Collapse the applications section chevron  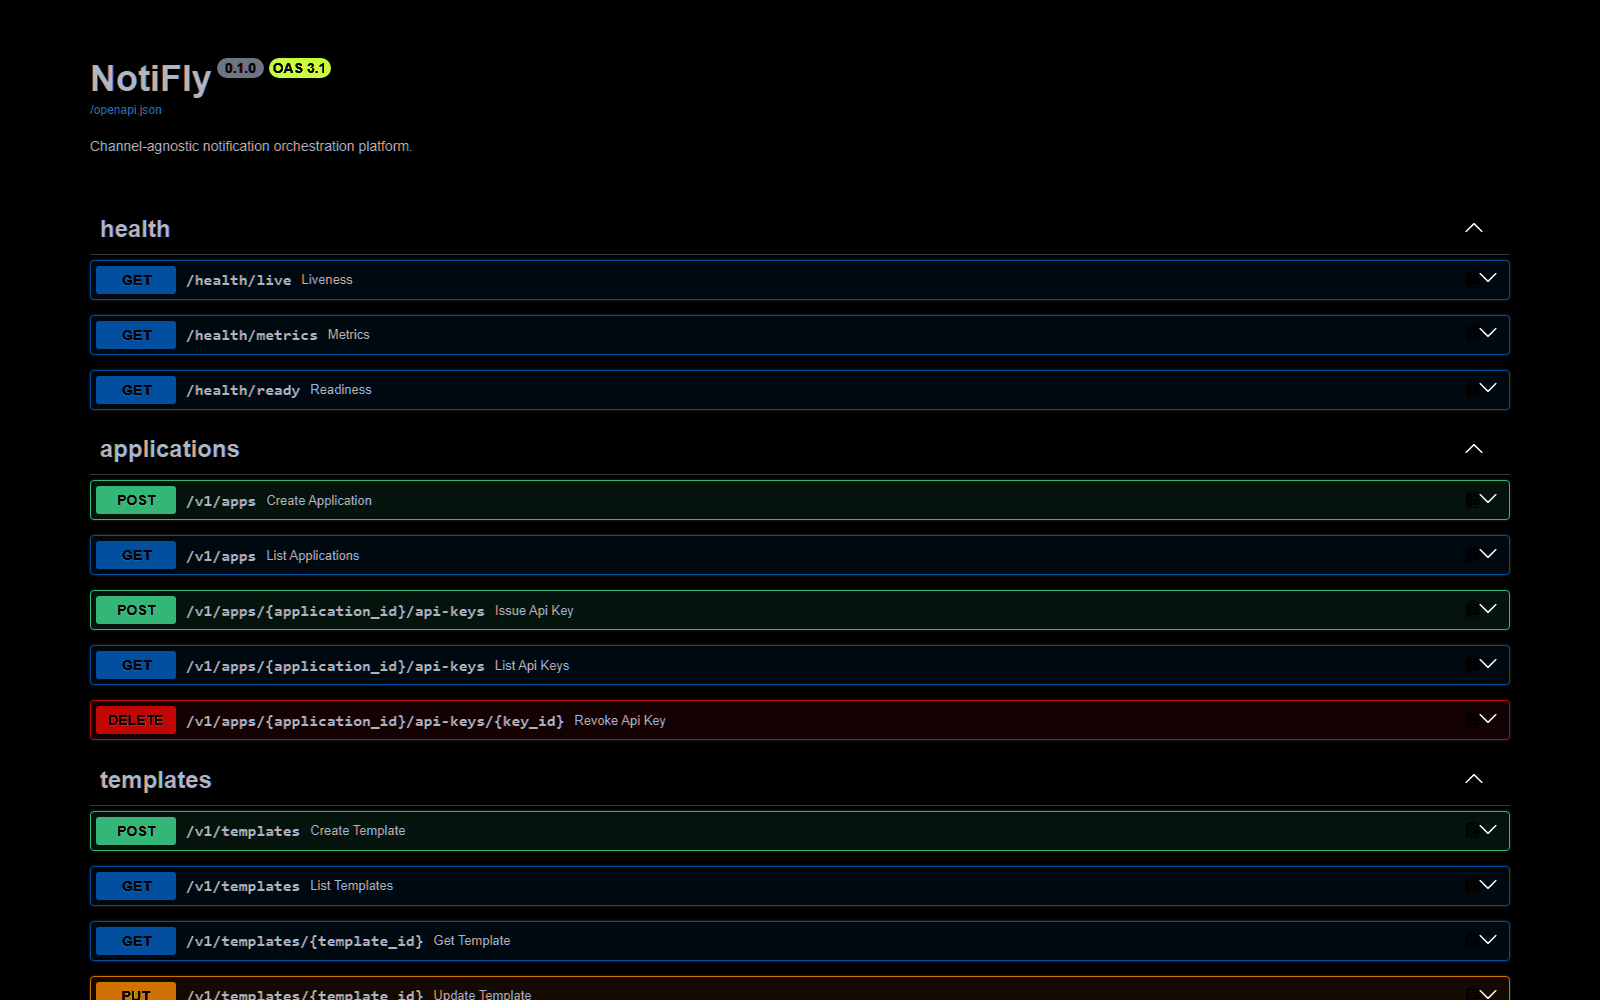tap(1474, 449)
